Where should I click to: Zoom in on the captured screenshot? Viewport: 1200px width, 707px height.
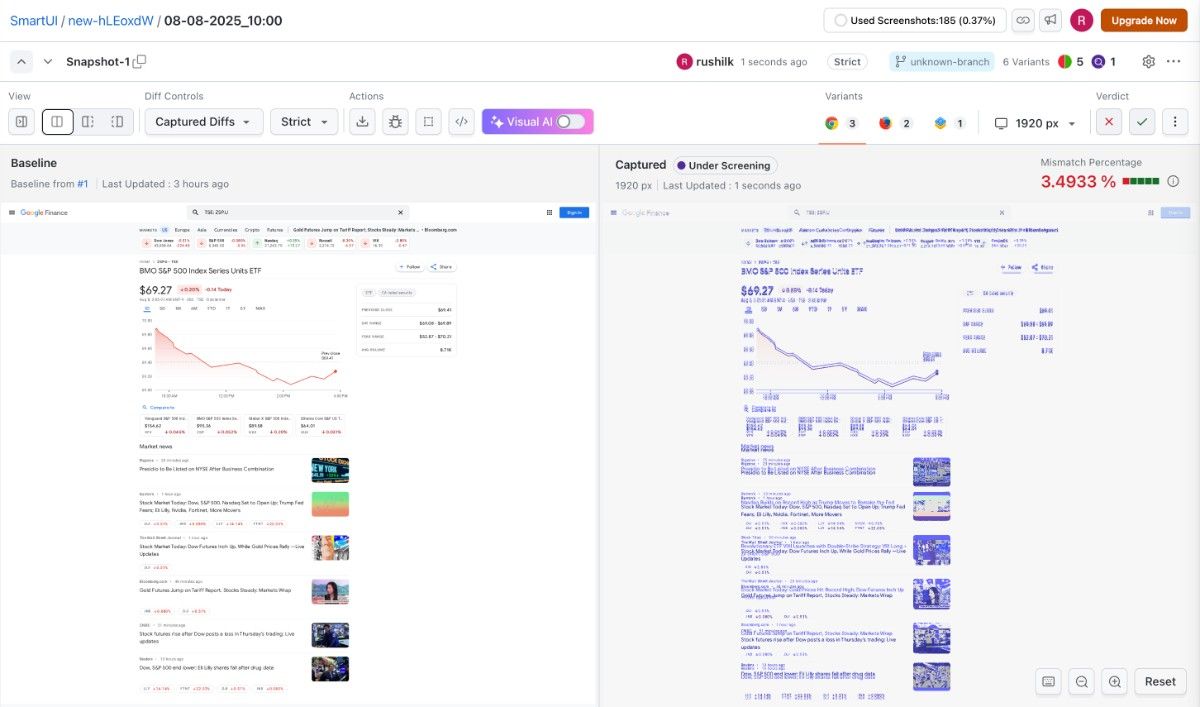[1114, 681]
